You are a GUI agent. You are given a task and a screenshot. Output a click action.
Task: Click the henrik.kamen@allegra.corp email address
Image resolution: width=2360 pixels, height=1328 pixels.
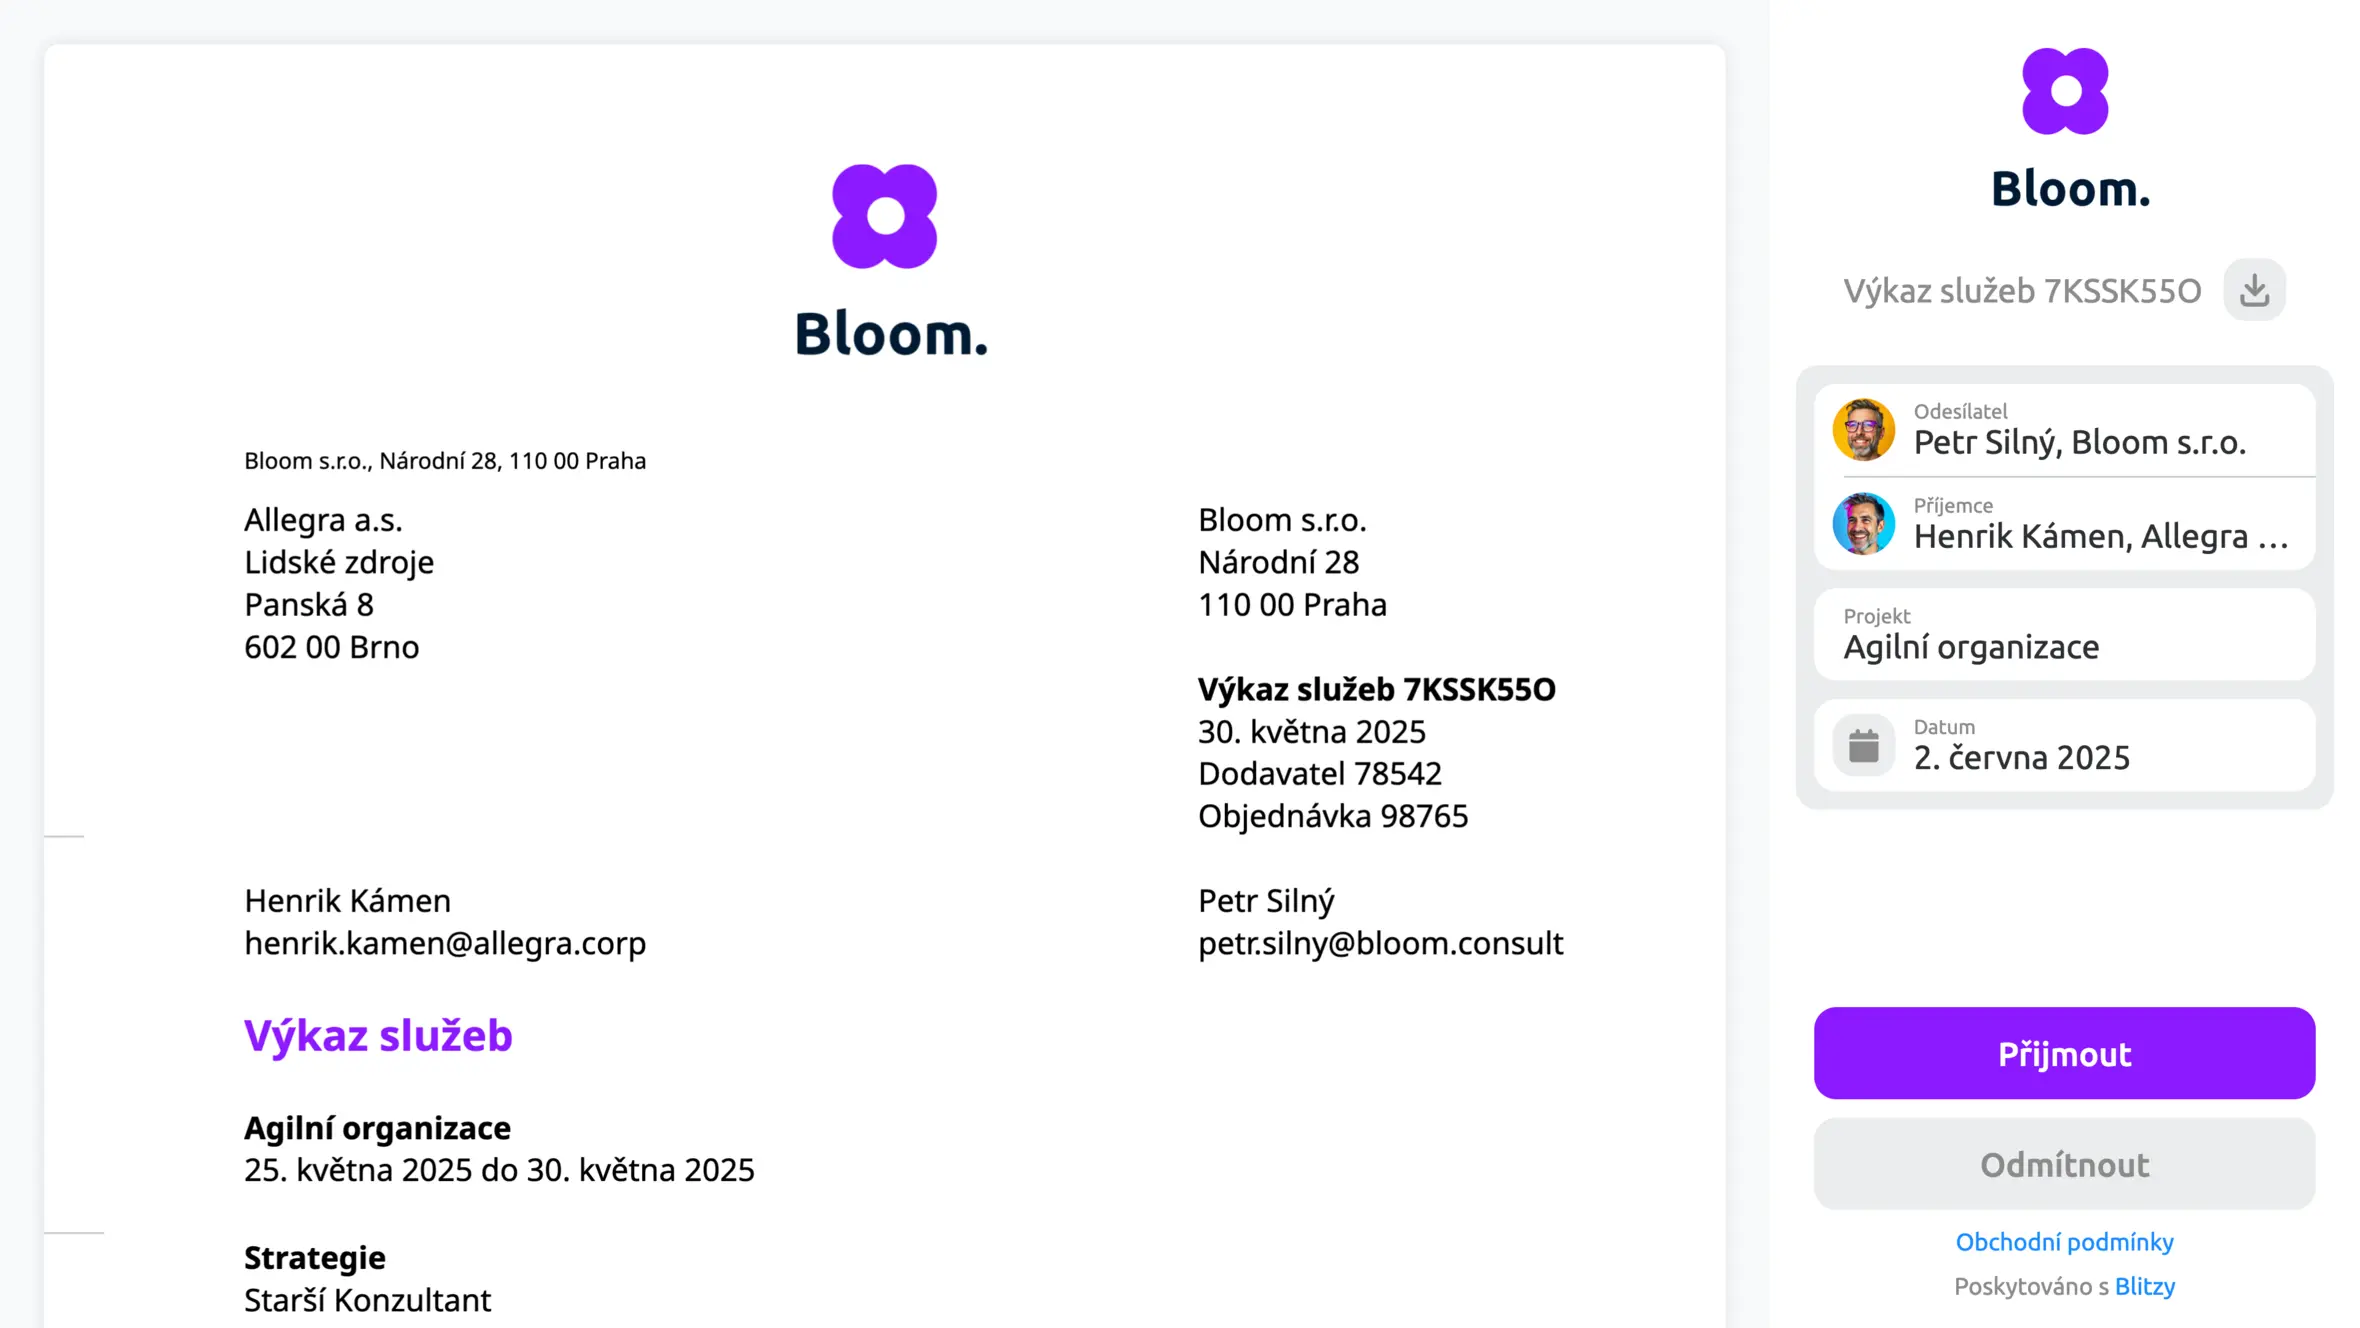[445, 943]
